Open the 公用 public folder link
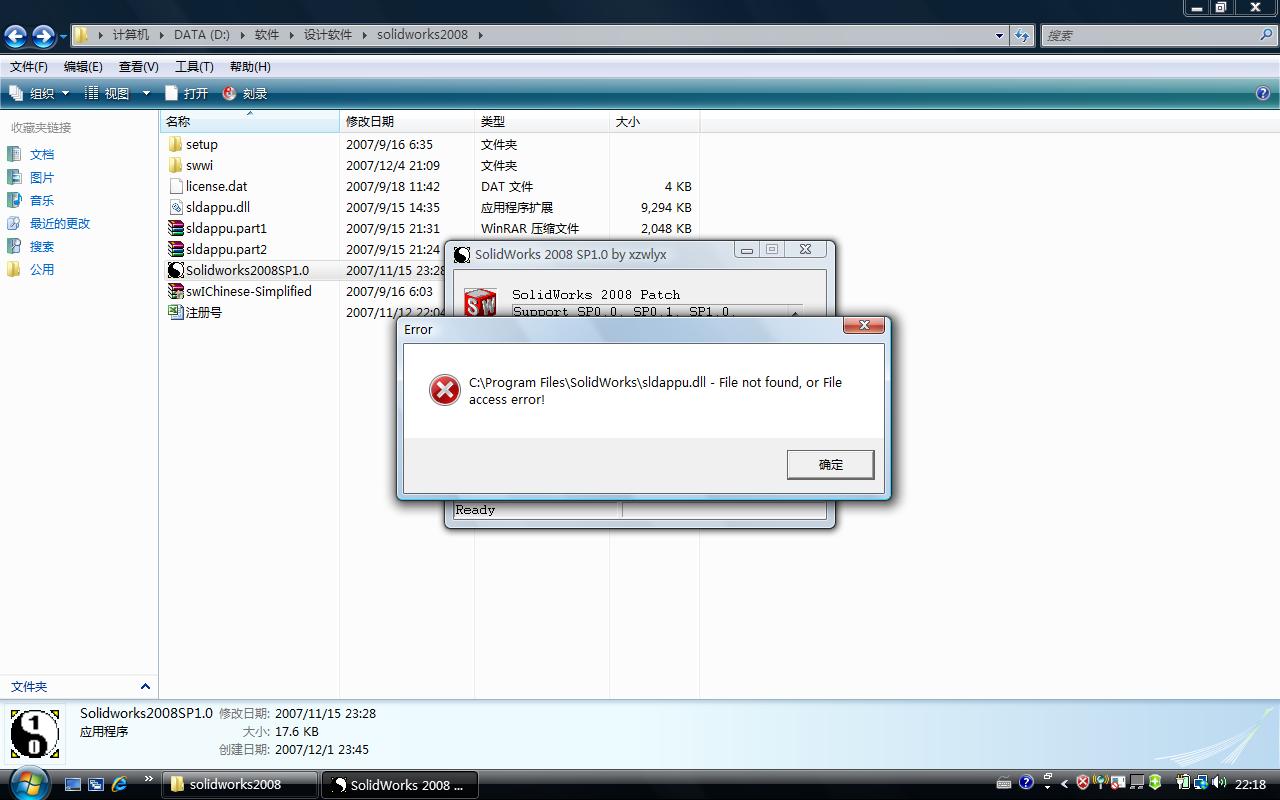The width and height of the screenshot is (1280, 800). [x=42, y=269]
